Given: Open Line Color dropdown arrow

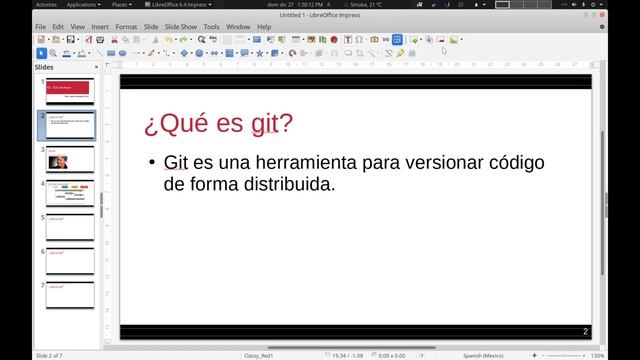Looking at the screenshot, I should pyautogui.click(x=74, y=53).
